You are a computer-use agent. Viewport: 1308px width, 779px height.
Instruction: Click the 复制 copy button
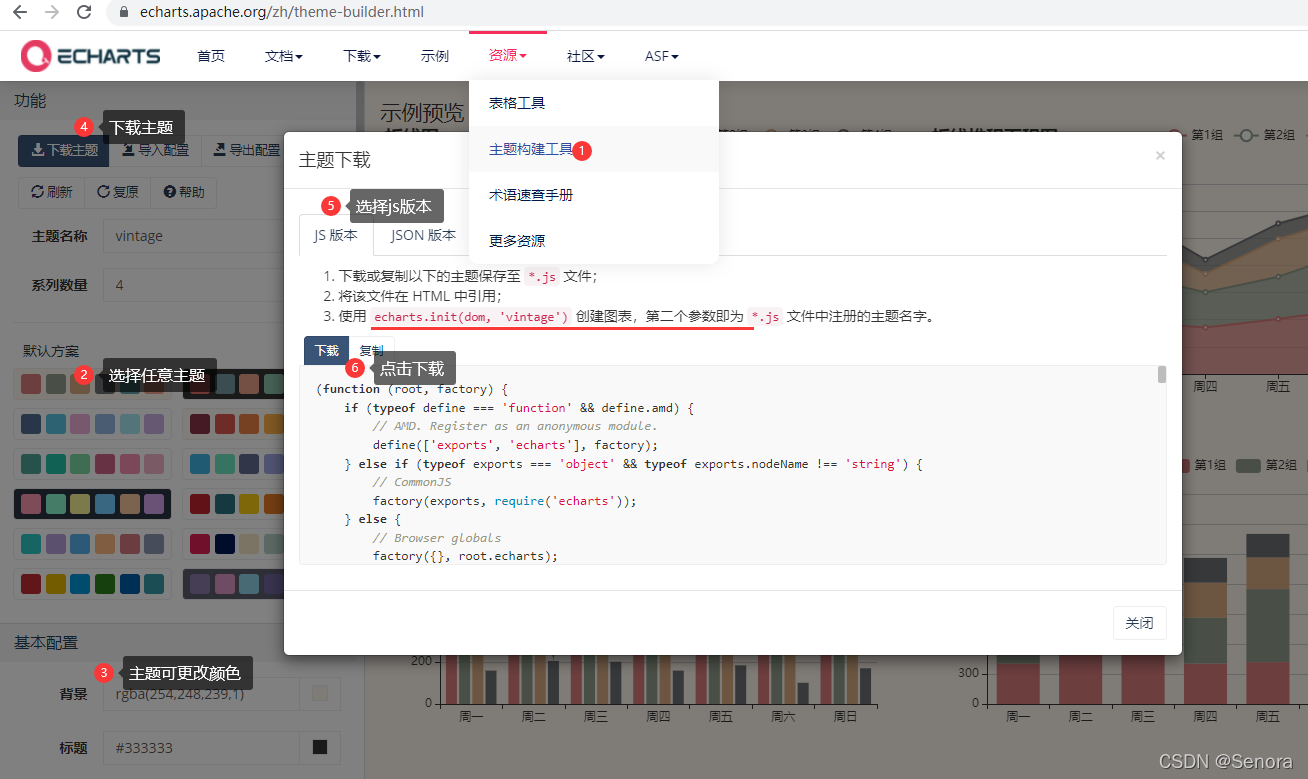pos(371,350)
